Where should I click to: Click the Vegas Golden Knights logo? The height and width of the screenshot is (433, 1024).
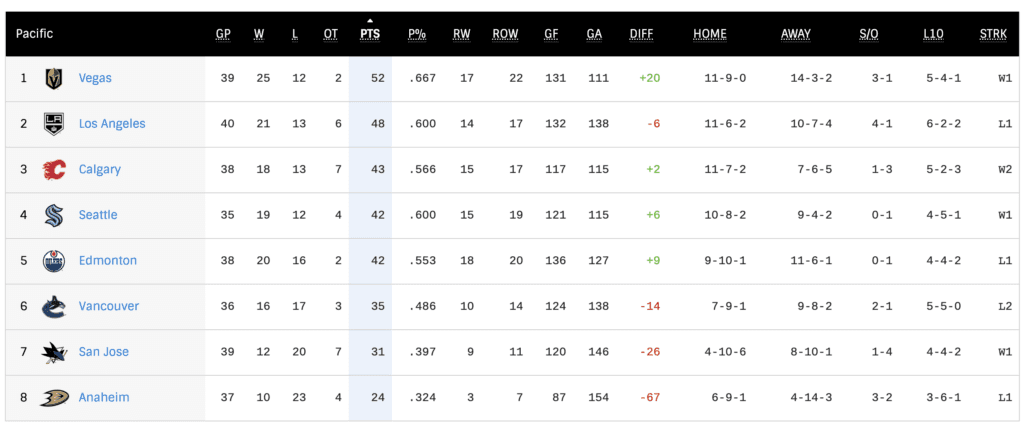pyautogui.click(x=54, y=78)
